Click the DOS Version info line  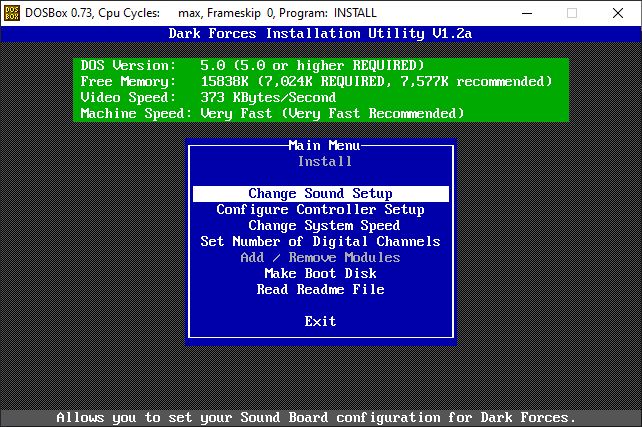(252, 66)
